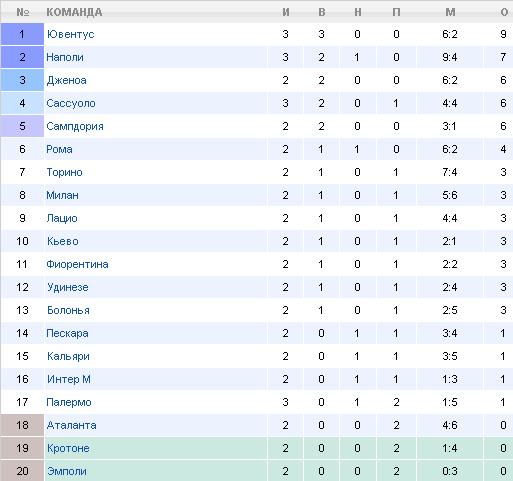Open the Наполи team link
Viewport: 513px width, 481px height.
click(65, 57)
